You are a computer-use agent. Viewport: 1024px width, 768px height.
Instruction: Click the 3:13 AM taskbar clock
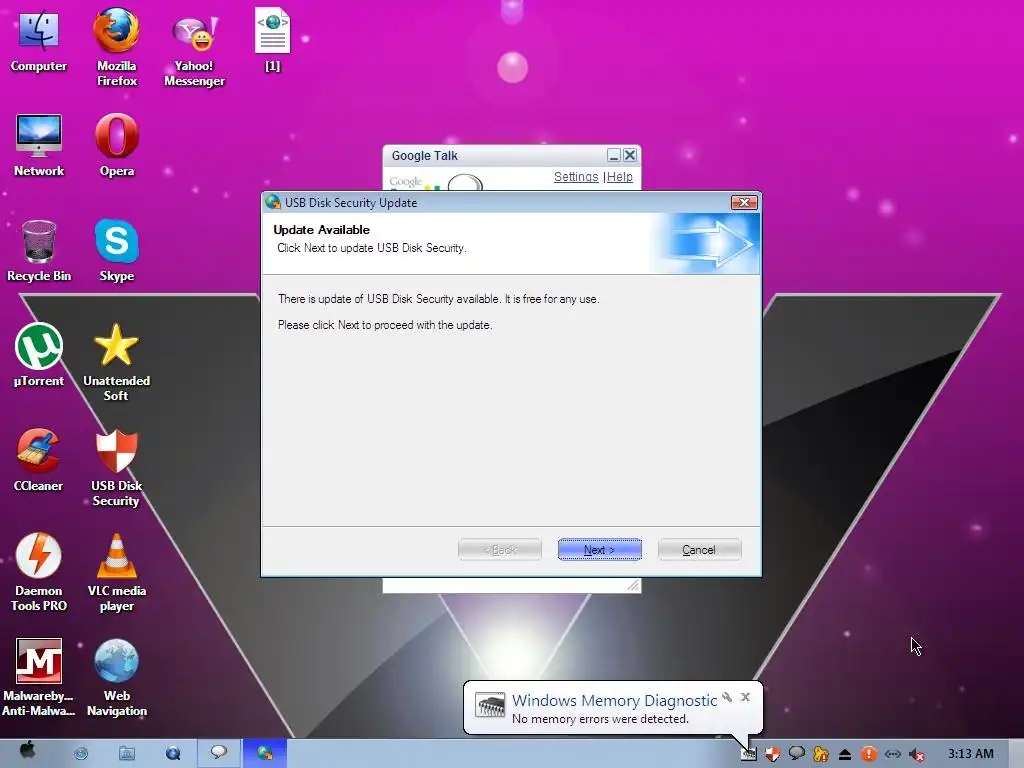(x=970, y=754)
